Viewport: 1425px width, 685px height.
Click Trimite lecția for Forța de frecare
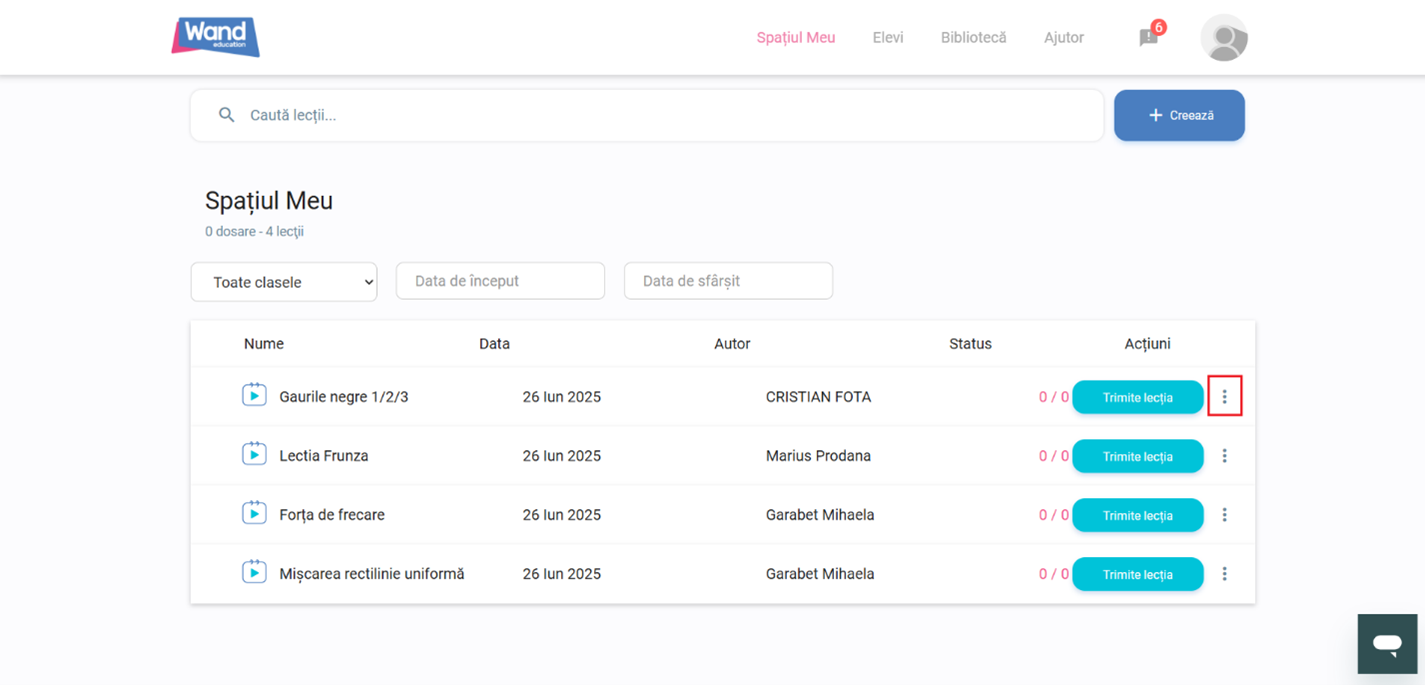pyautogui.click(x=1137, y=516)
